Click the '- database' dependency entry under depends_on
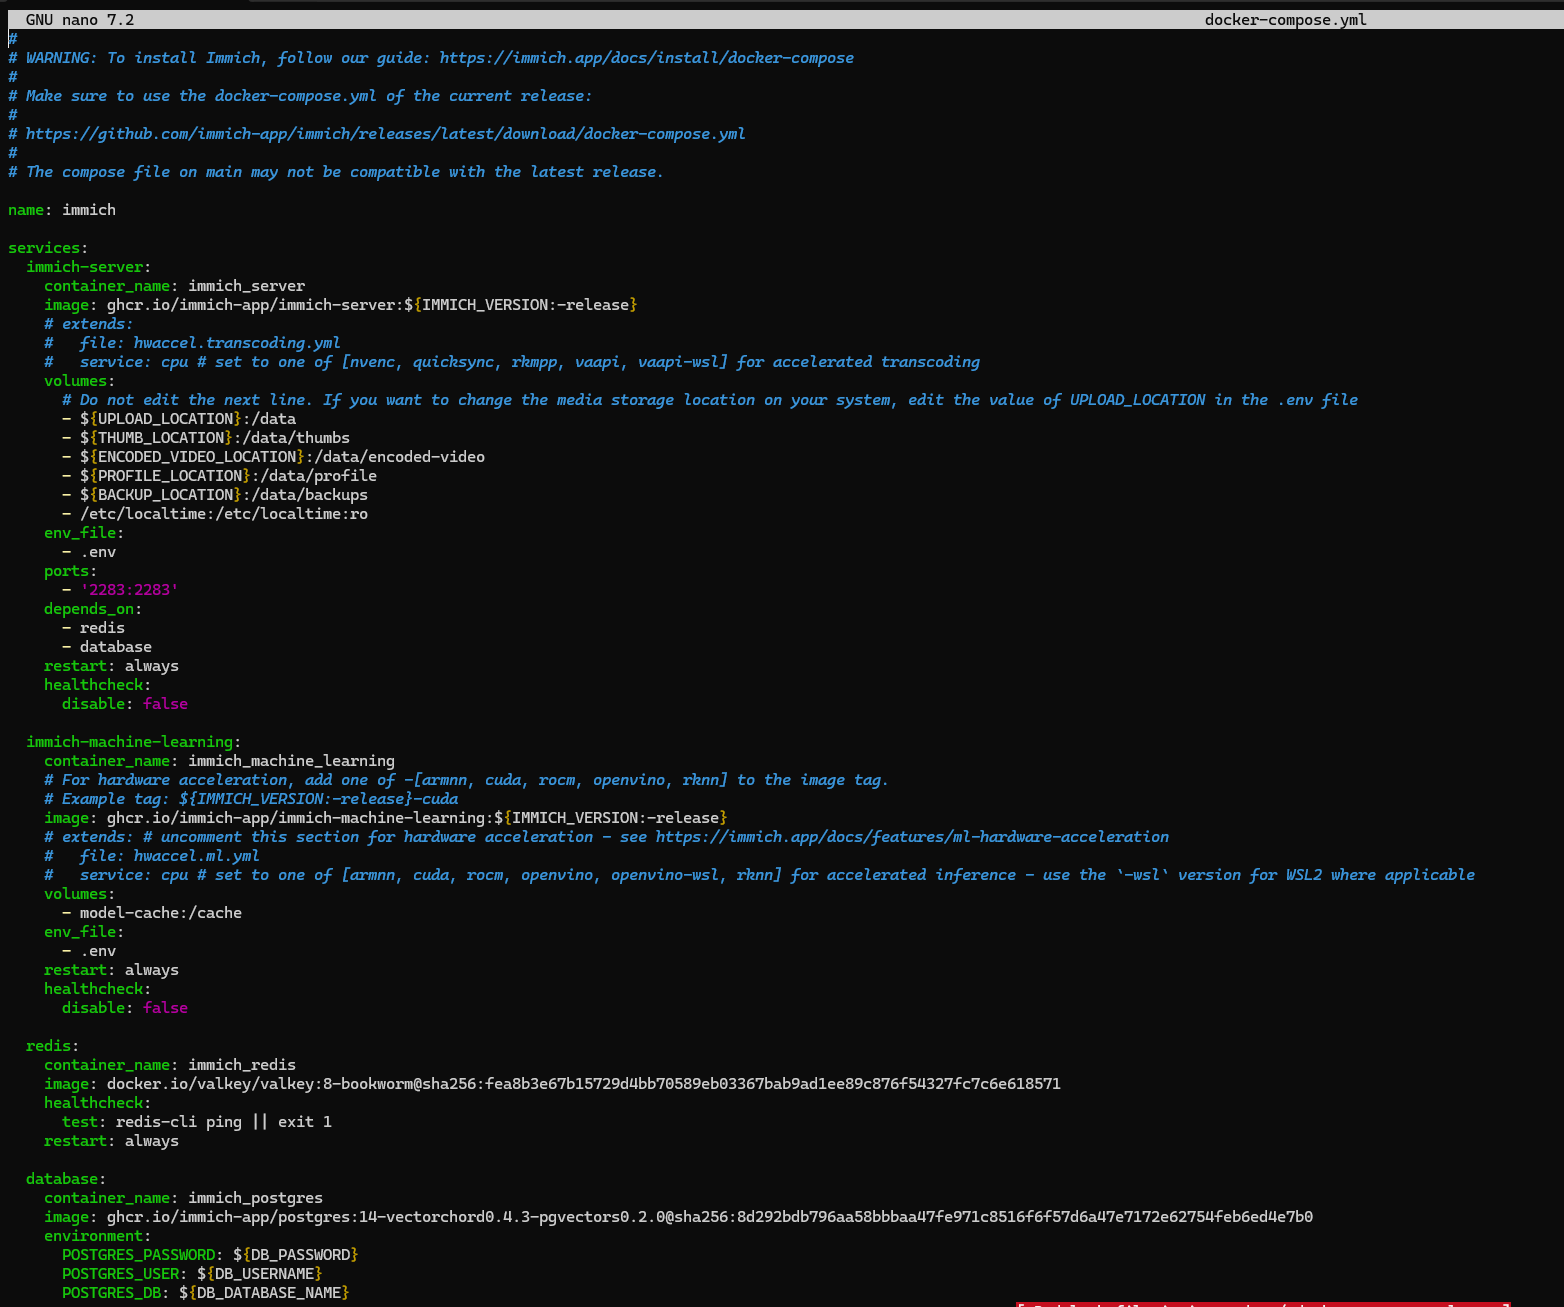This screenshot has width=1564, height=1307. tap(107, 647)
